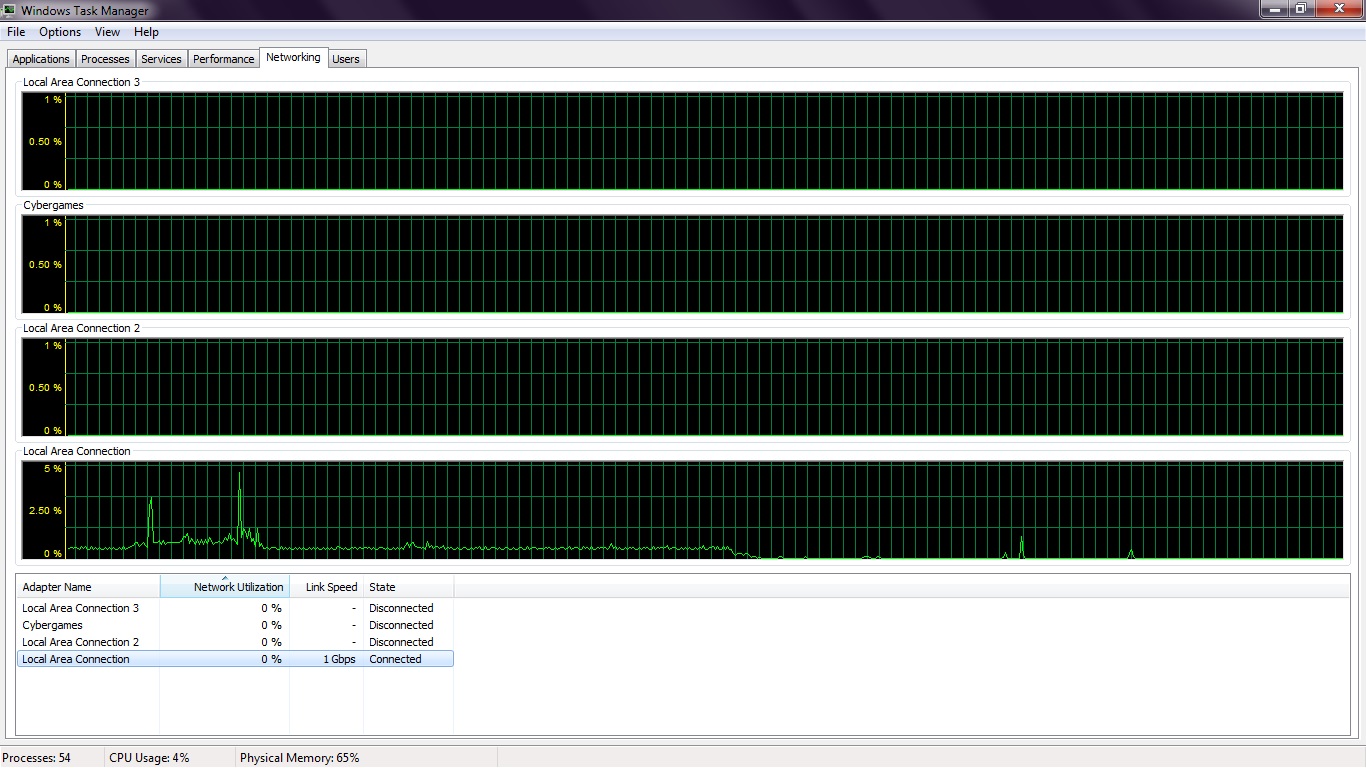The height and width of the screenshot is (768, 1366).
Task: Close the Windows Task Manager window
Action: point(1337,9)
